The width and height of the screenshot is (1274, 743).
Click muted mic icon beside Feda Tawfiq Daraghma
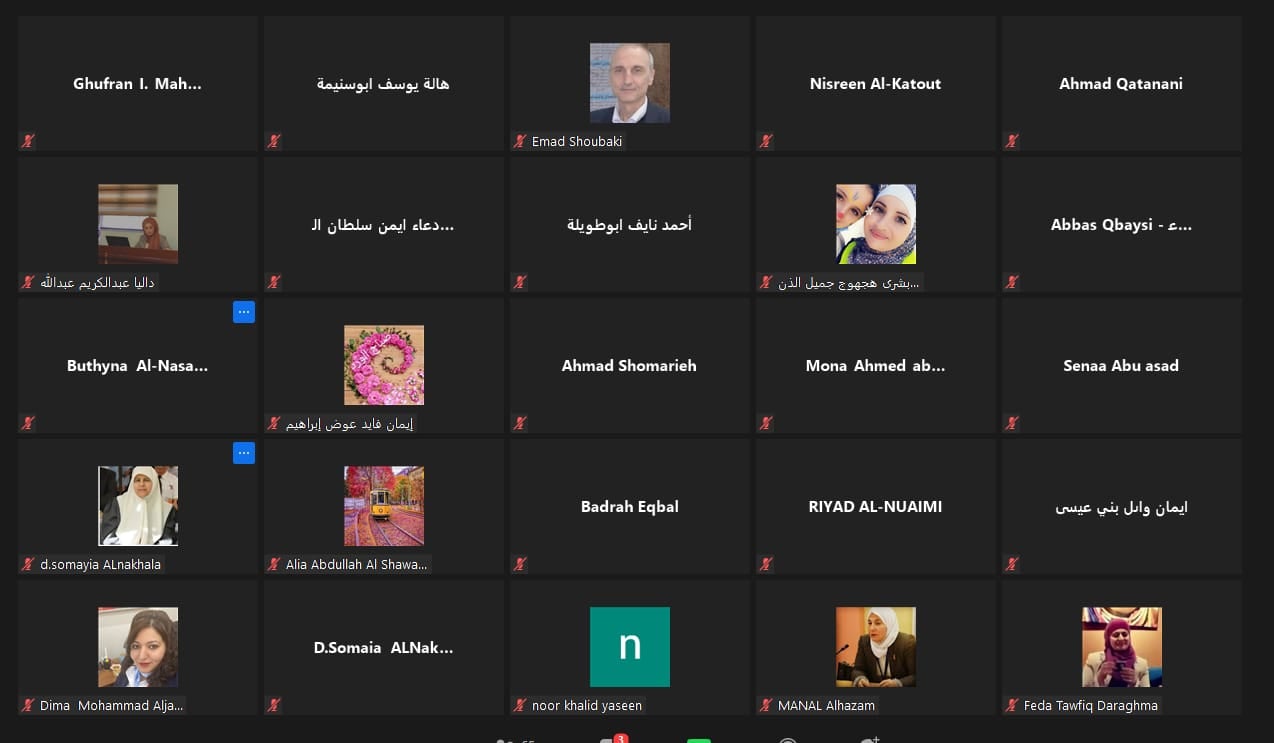click(1012, 706)
